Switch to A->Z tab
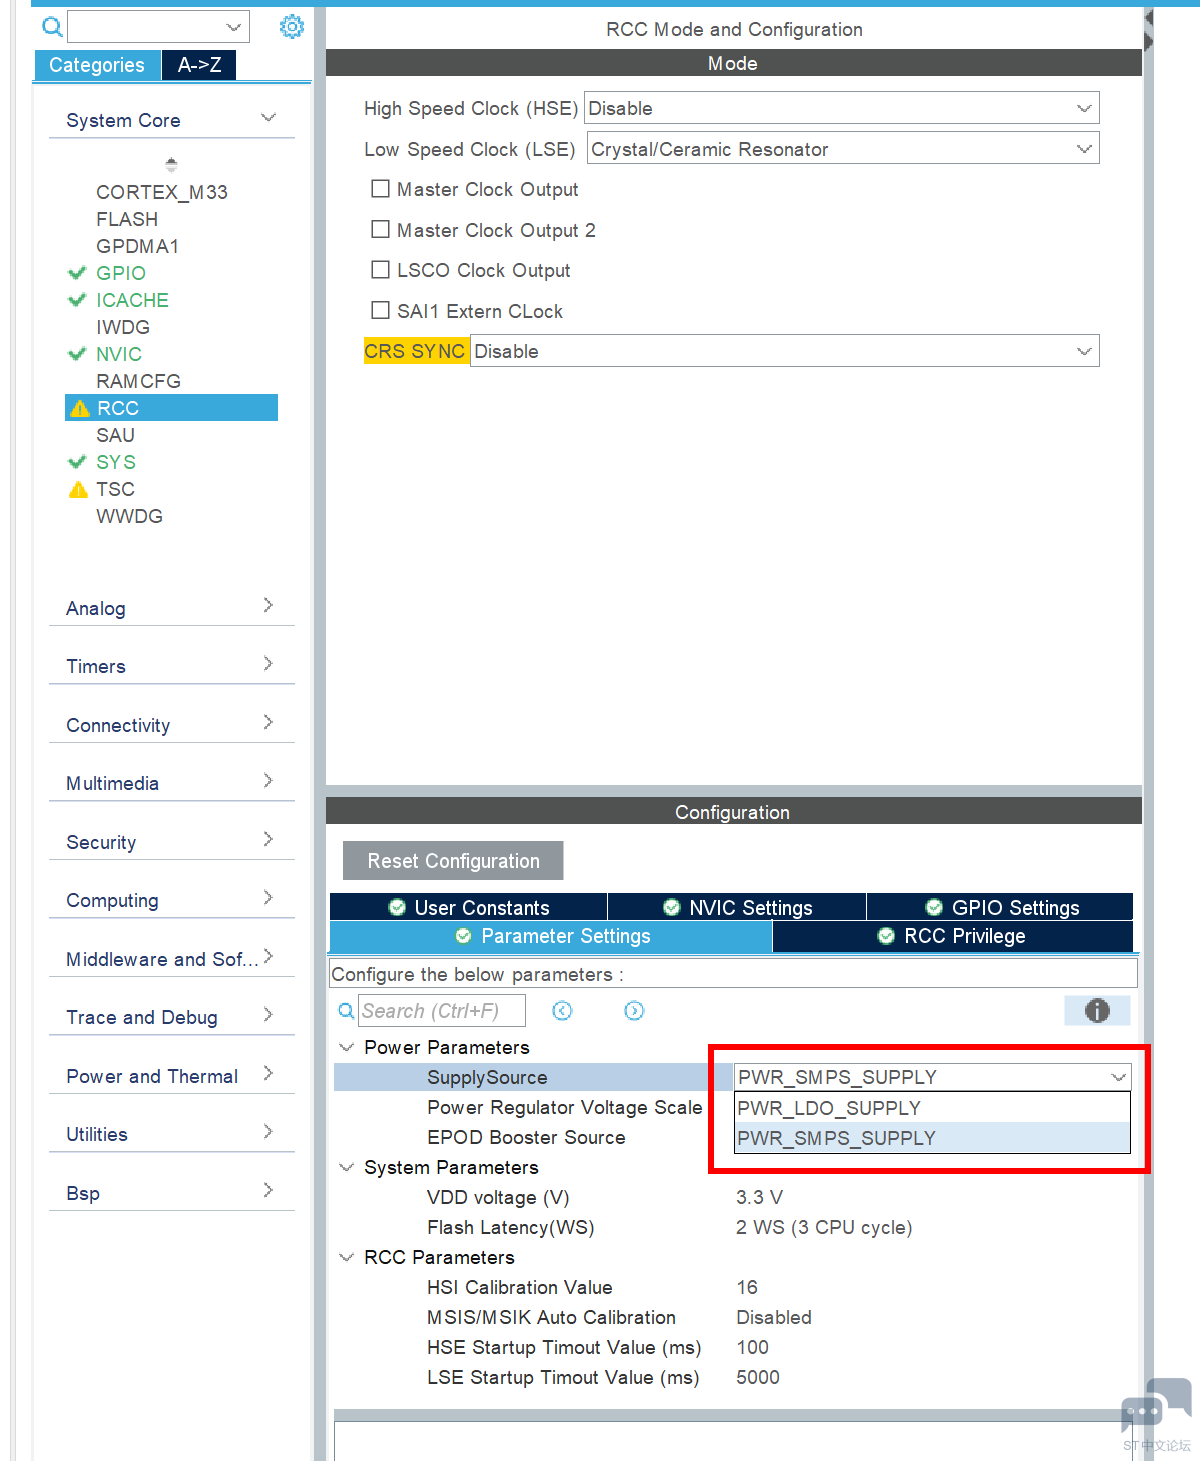The height and width of the screenshot is (1461, 1200). tap(199, 65)
